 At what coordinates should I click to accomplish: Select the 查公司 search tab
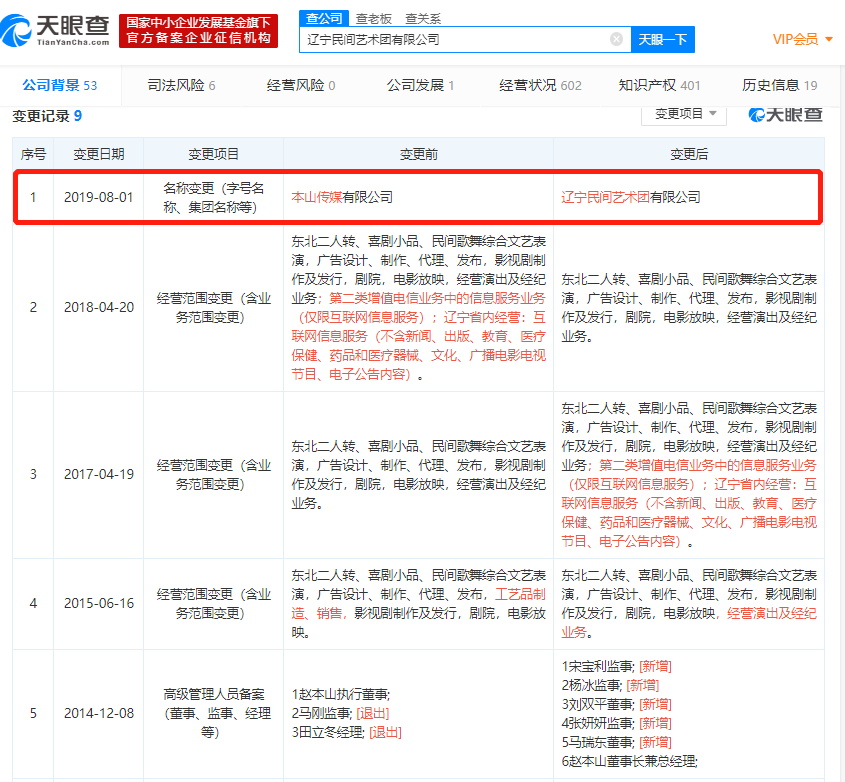pos(324,18)
